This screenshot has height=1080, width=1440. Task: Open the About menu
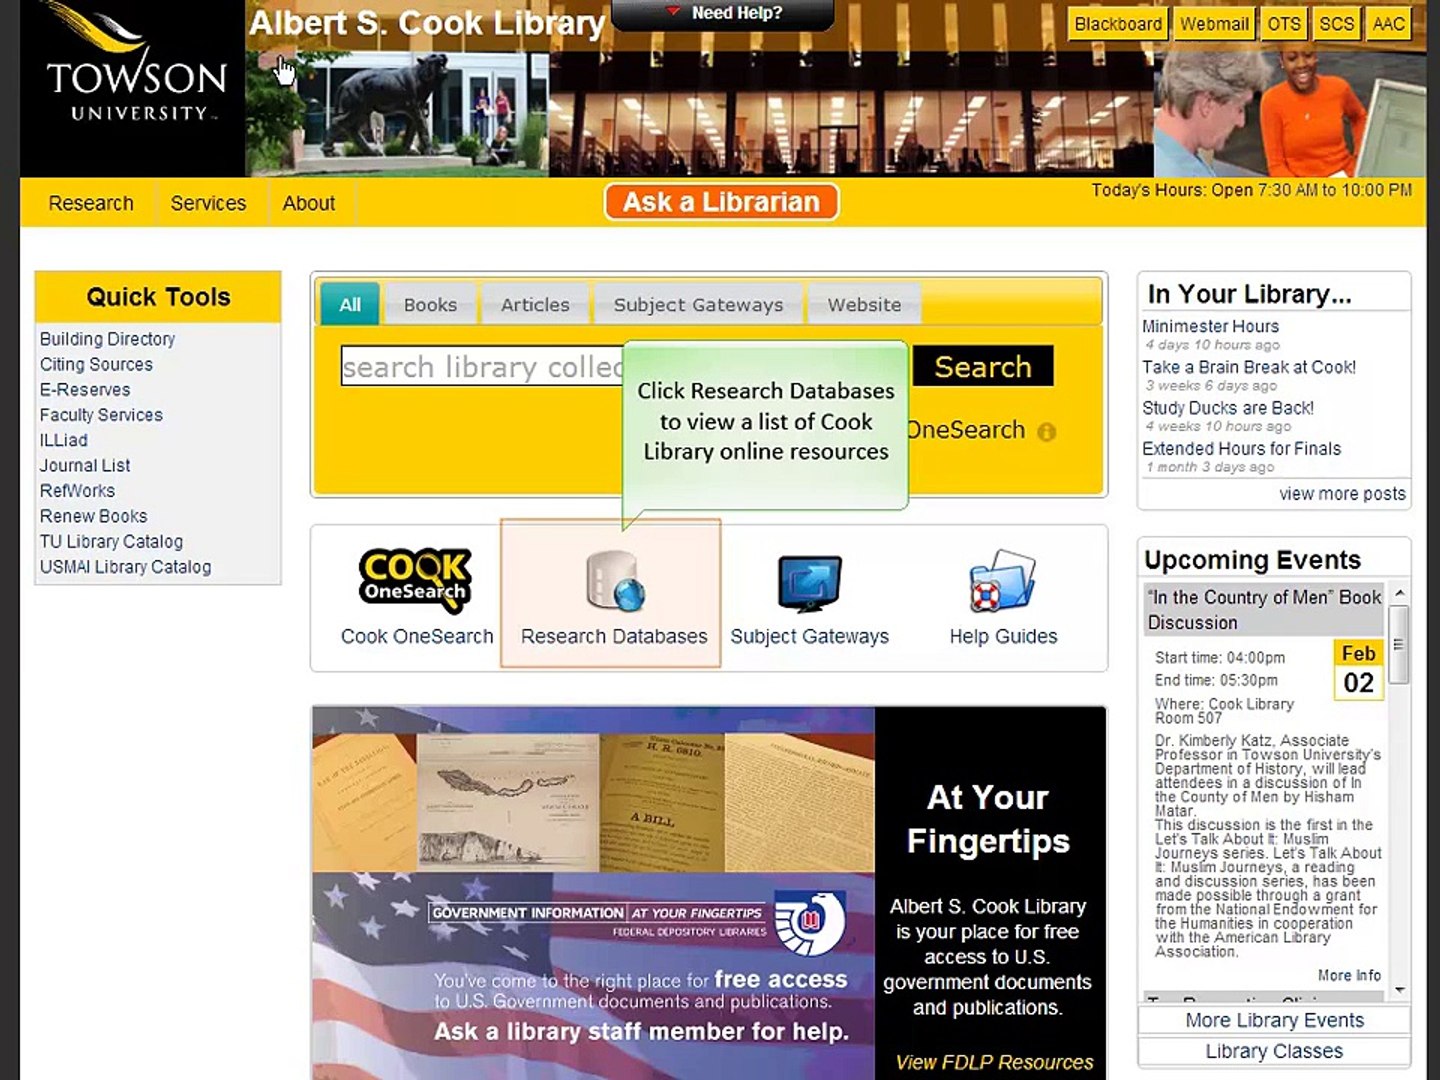coord(308,203)
